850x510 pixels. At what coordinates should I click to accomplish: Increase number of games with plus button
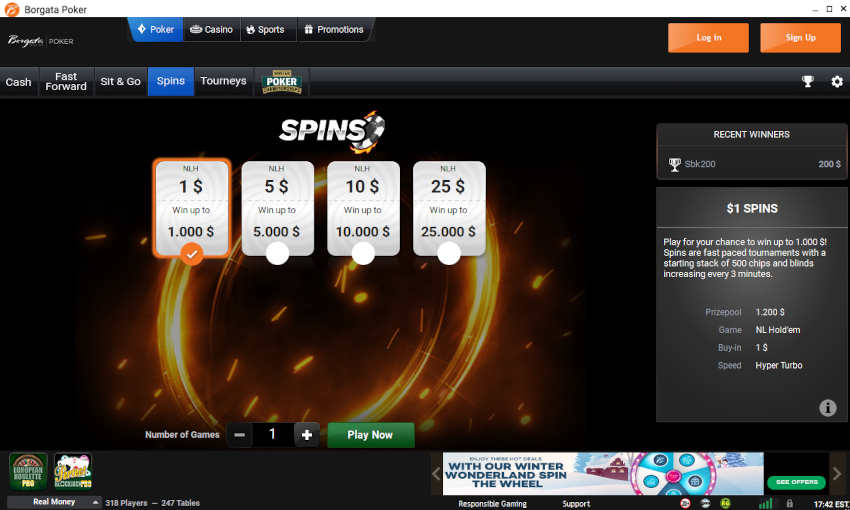click(306, 435)
